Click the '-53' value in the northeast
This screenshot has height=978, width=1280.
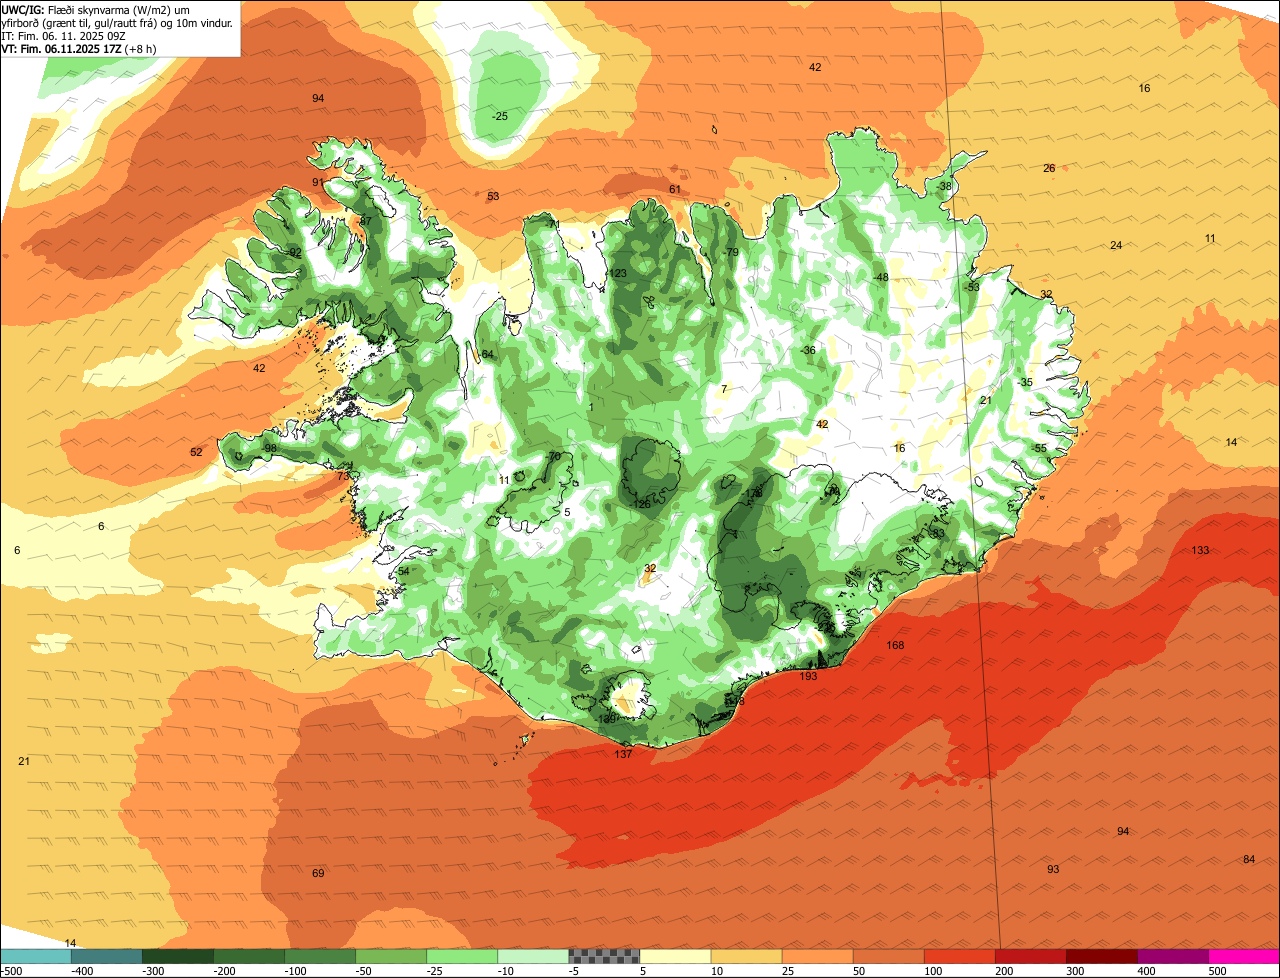pos(972,288)
